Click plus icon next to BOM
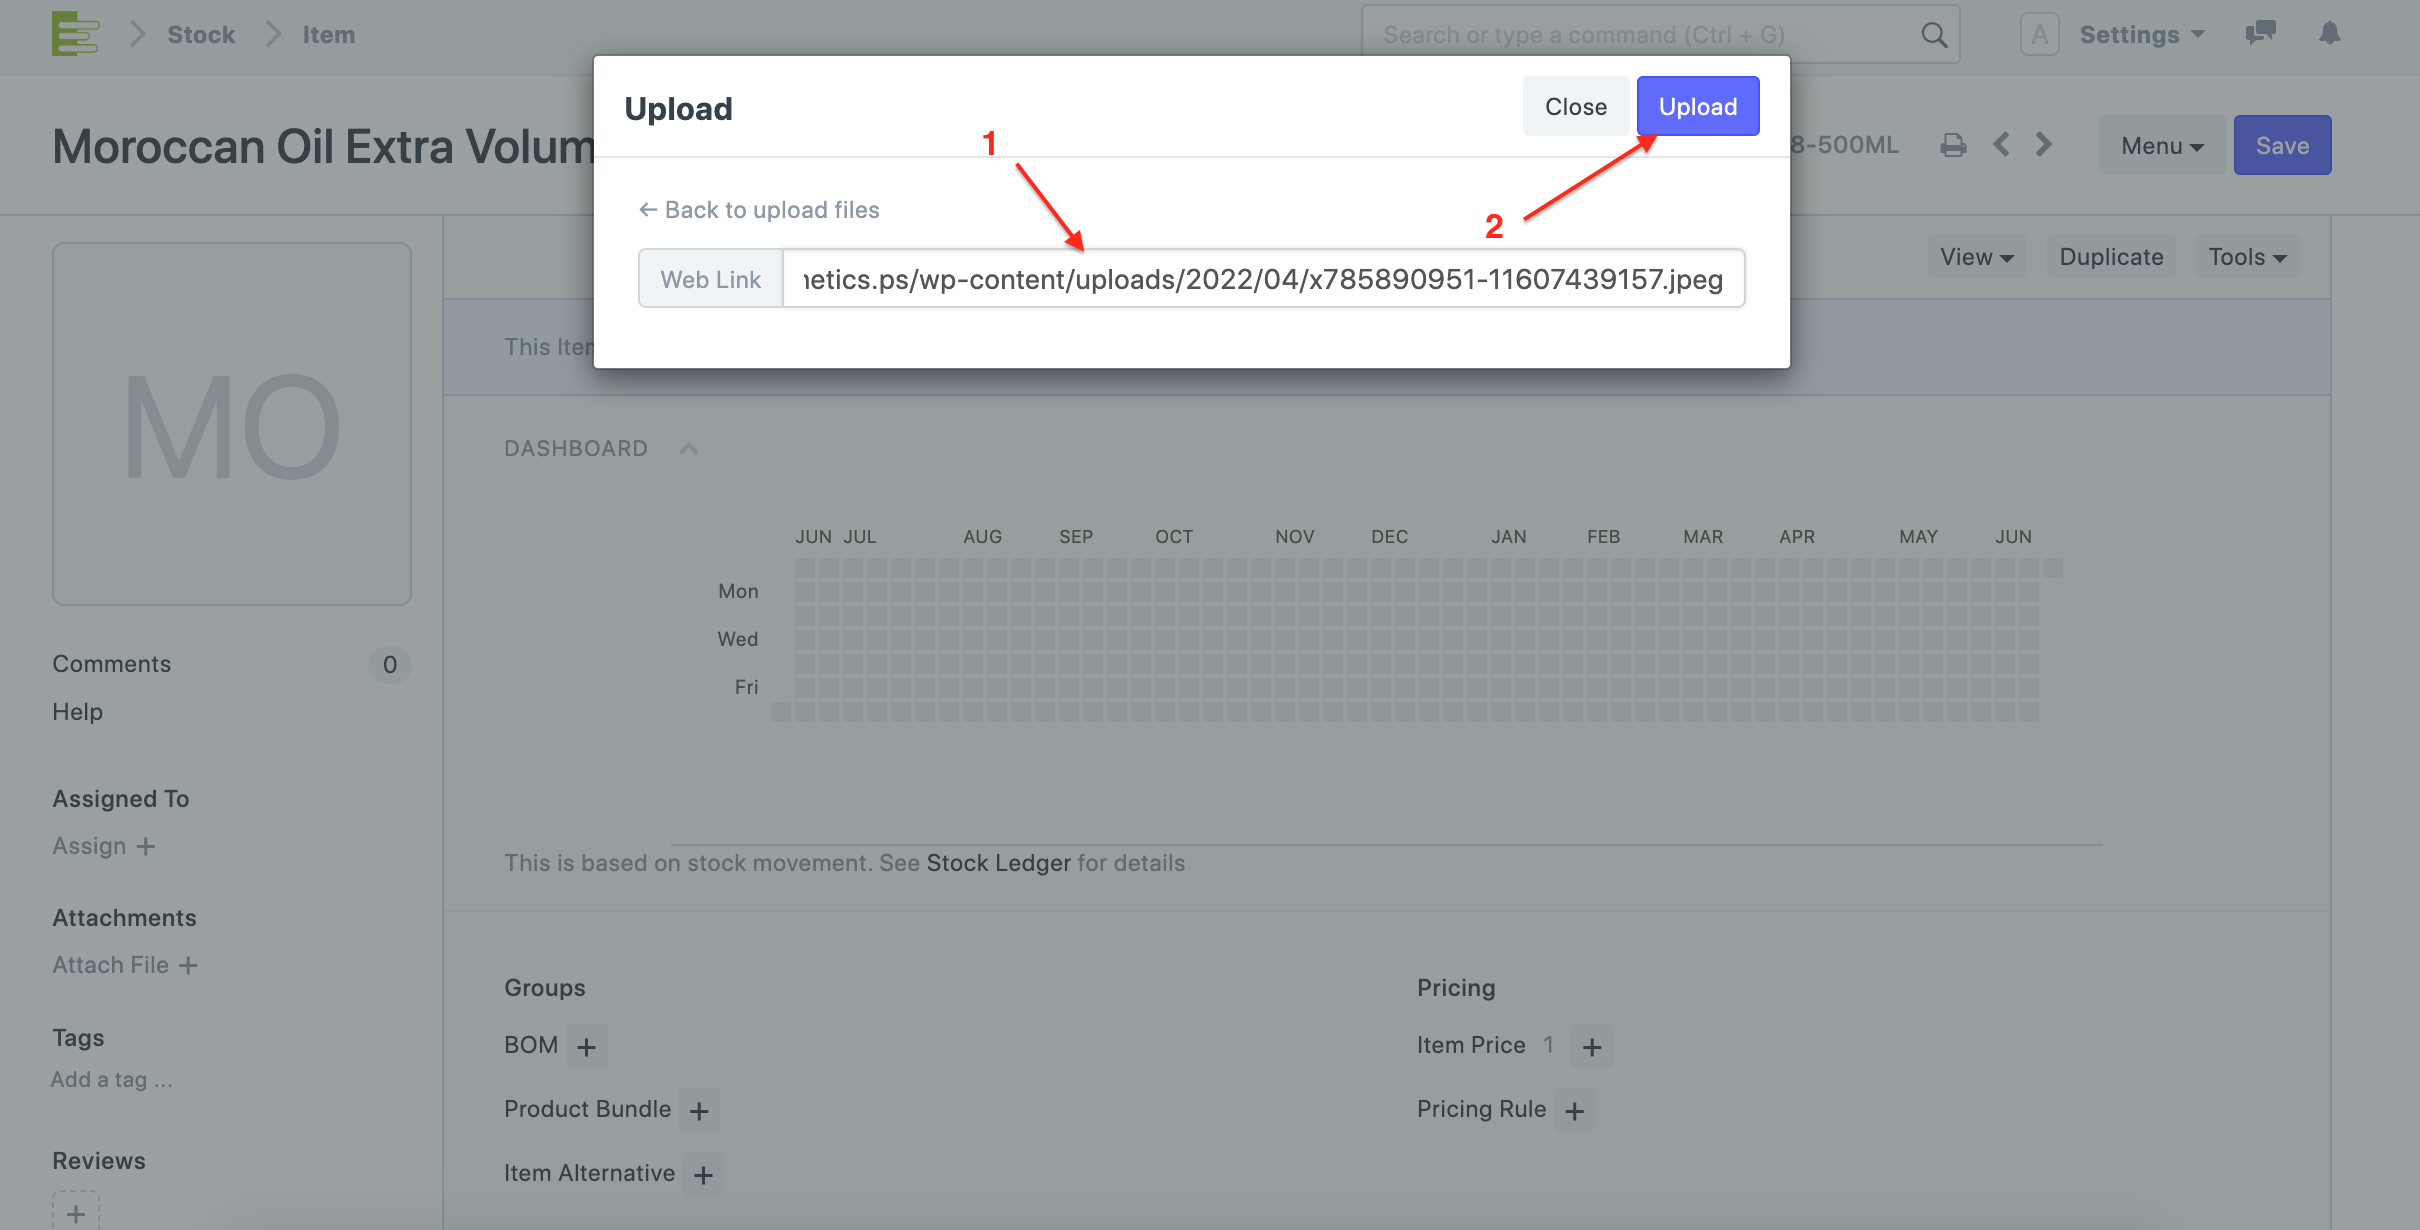This screenshot has width=2420, height=1230. [x=587, y=1047]
